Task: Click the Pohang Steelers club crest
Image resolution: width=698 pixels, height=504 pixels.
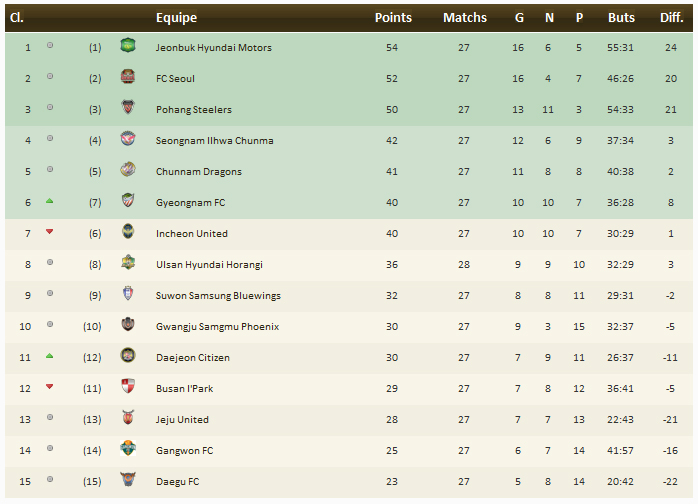Action: [x=128, y=109]
